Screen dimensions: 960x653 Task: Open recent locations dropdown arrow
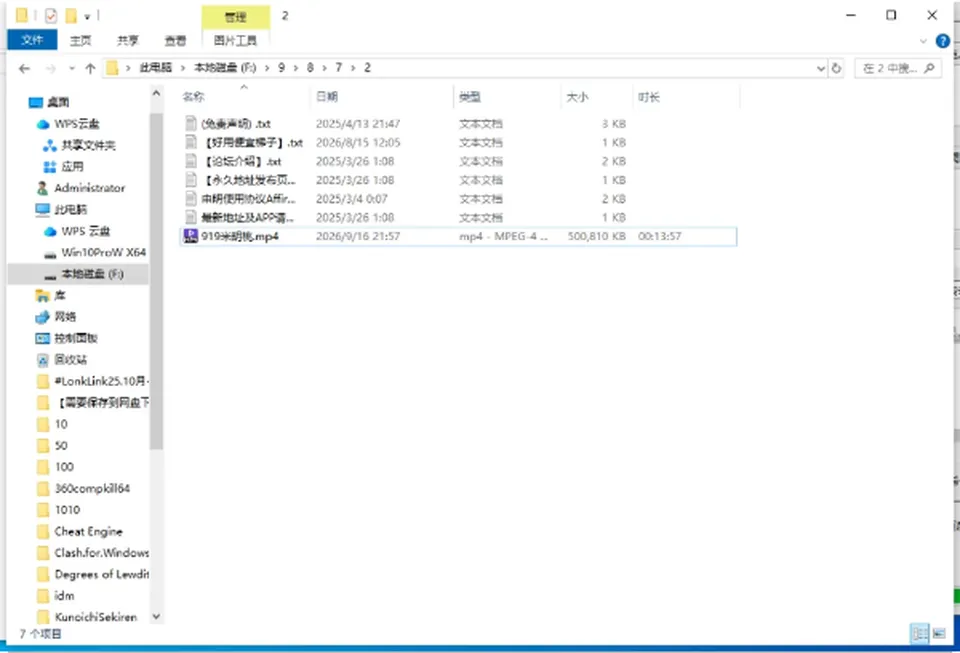(x=72, y=69)
